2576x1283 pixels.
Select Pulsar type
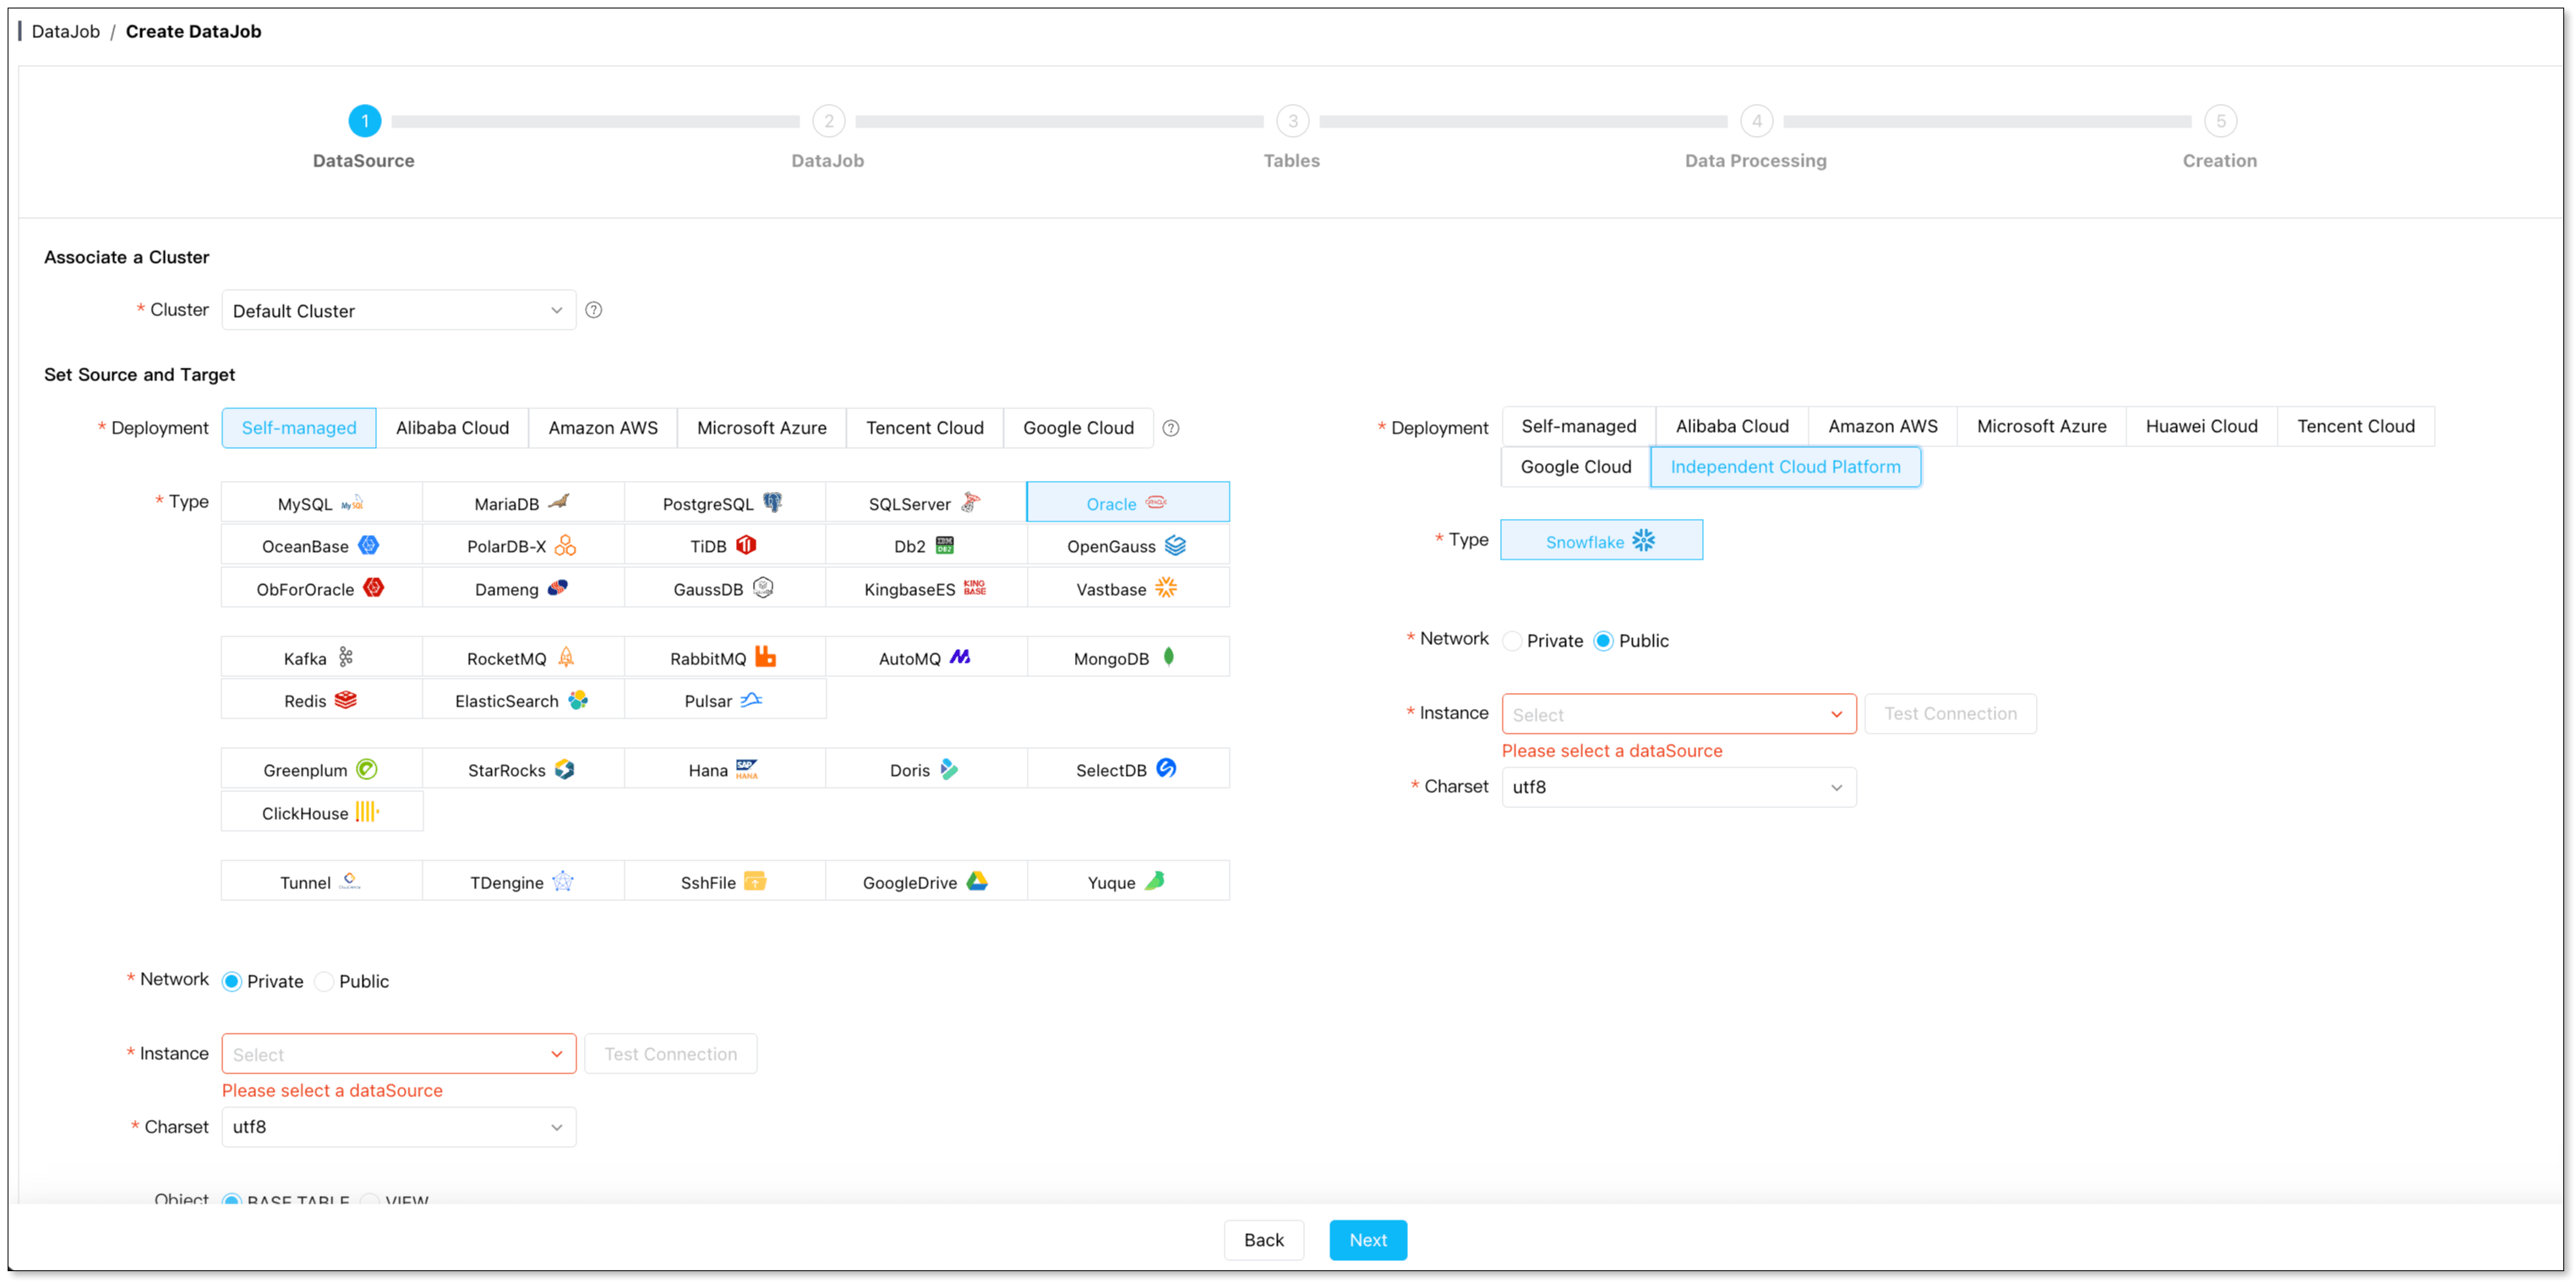click(724, 700)
